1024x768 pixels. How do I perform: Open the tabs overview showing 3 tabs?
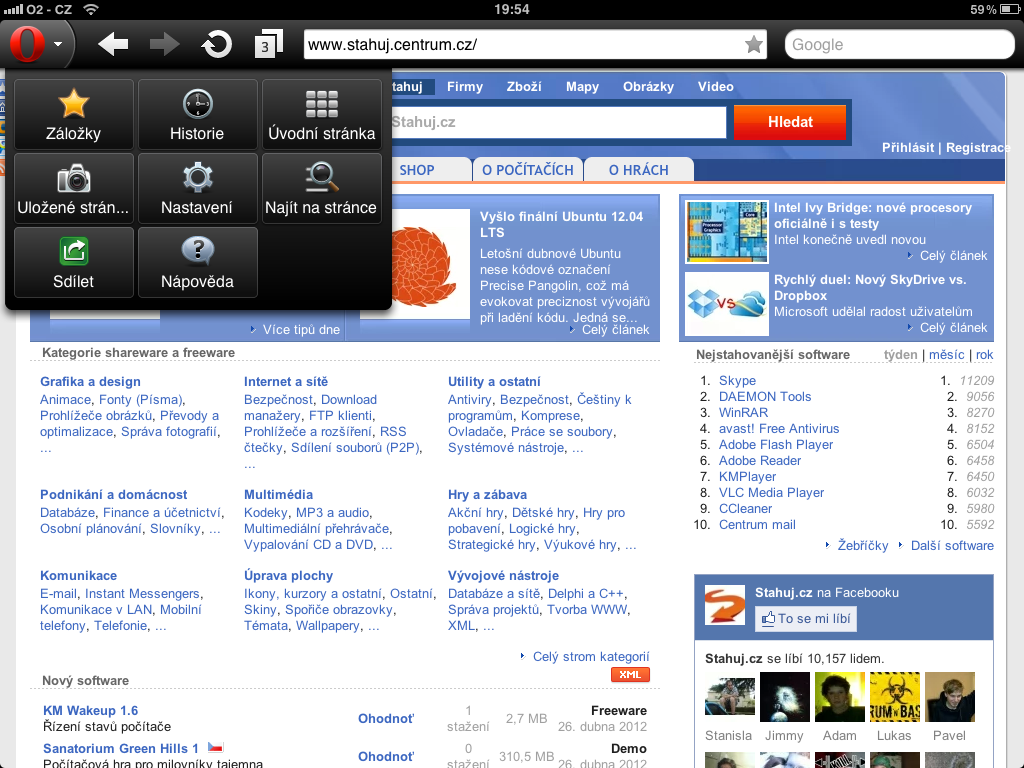point(268,44)
